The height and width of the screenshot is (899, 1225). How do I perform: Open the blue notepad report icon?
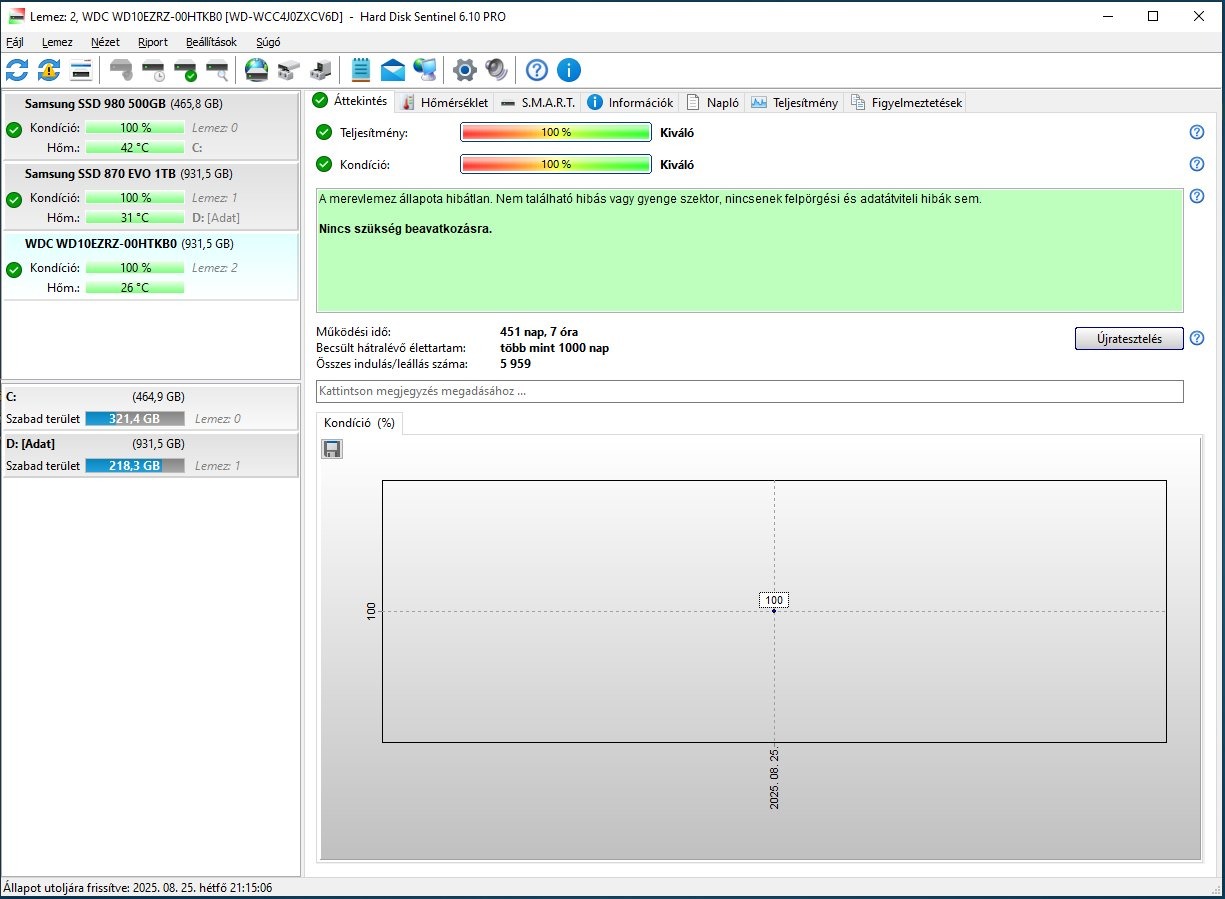tap(361, 70)
